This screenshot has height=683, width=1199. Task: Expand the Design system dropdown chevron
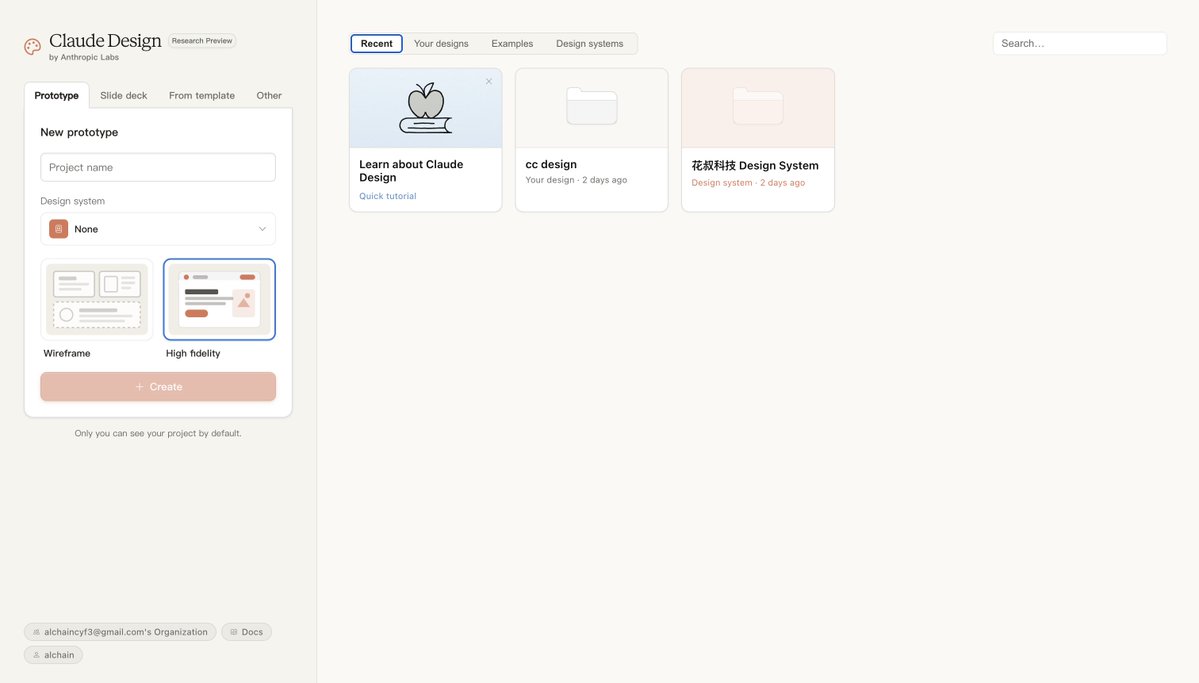[x=262, y=229]
